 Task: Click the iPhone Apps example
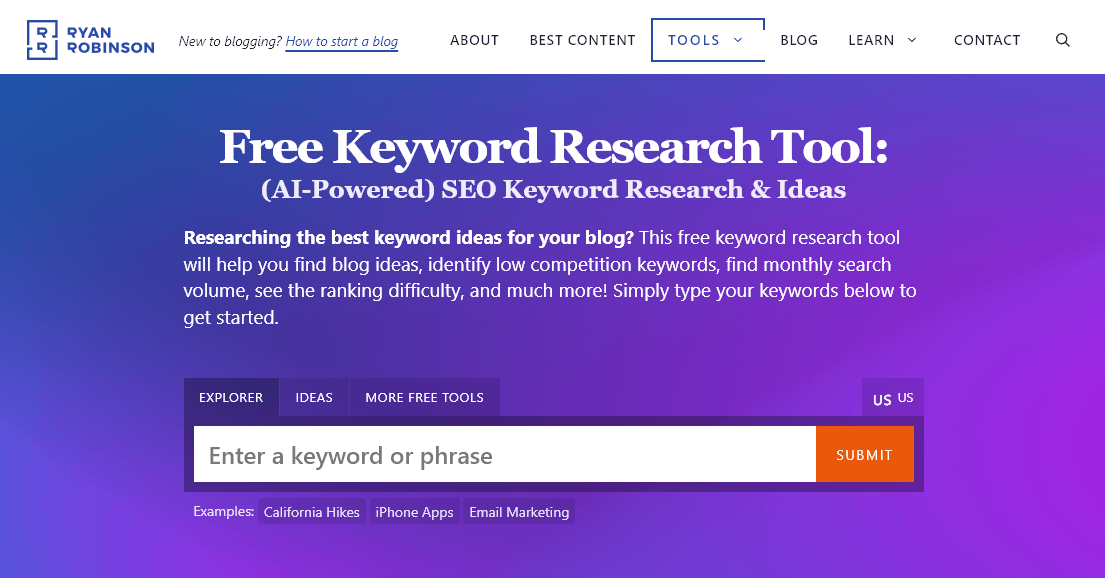(x=414, y=511)
